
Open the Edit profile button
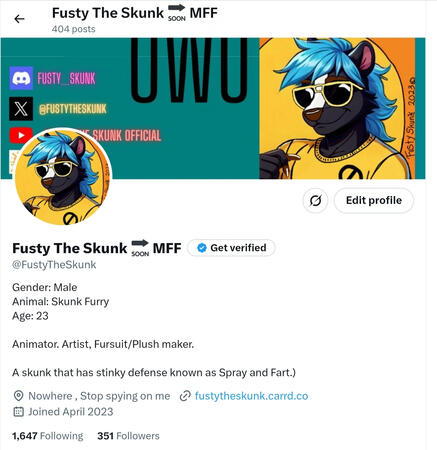(x=374, y=200)
